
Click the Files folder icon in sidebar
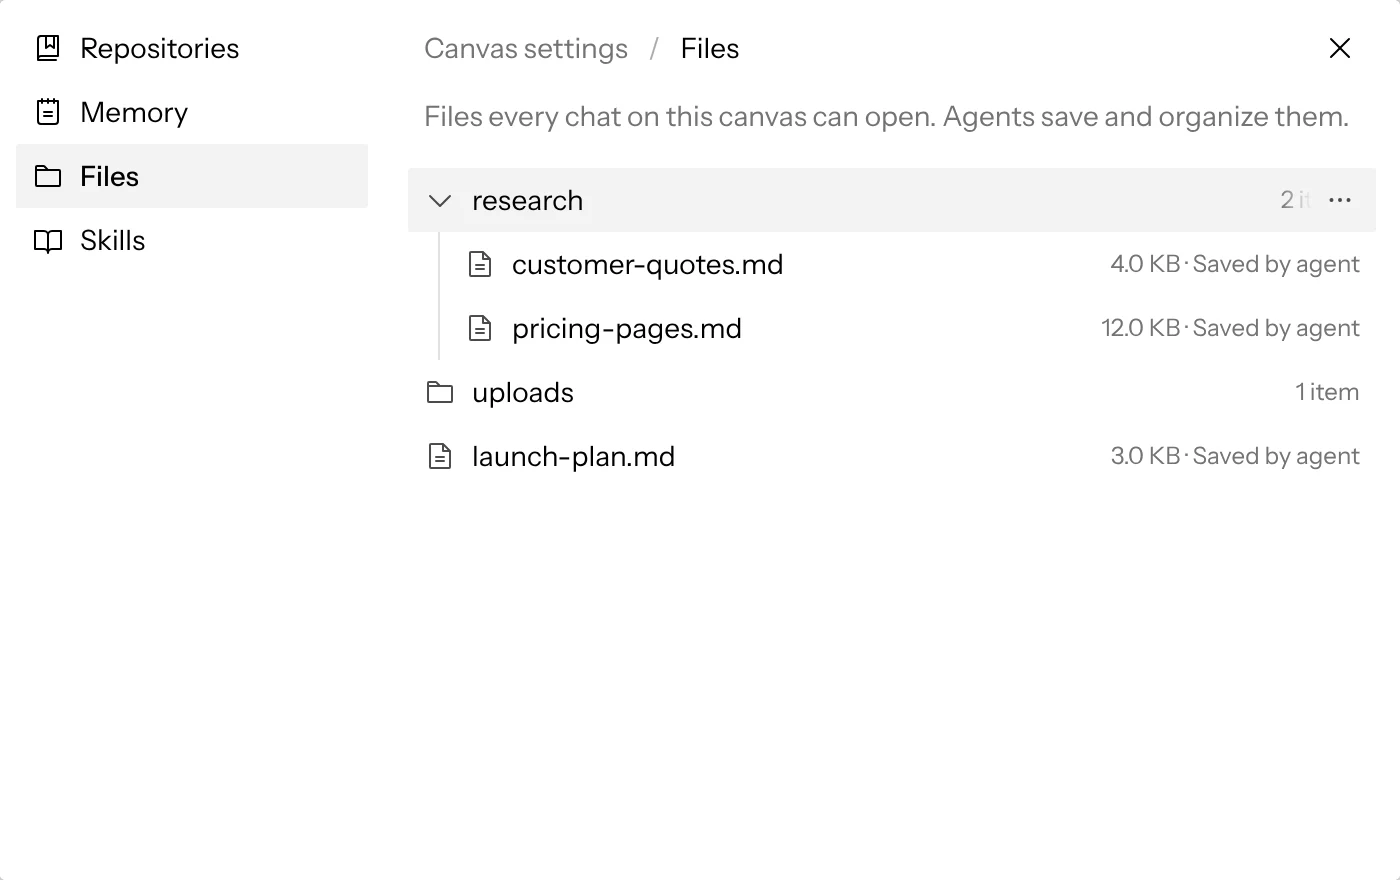coord(48,176)
